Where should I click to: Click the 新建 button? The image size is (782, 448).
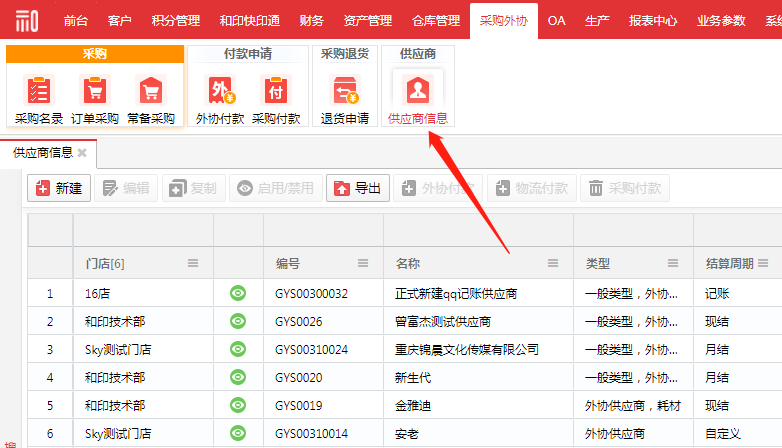tap(59, 188)
